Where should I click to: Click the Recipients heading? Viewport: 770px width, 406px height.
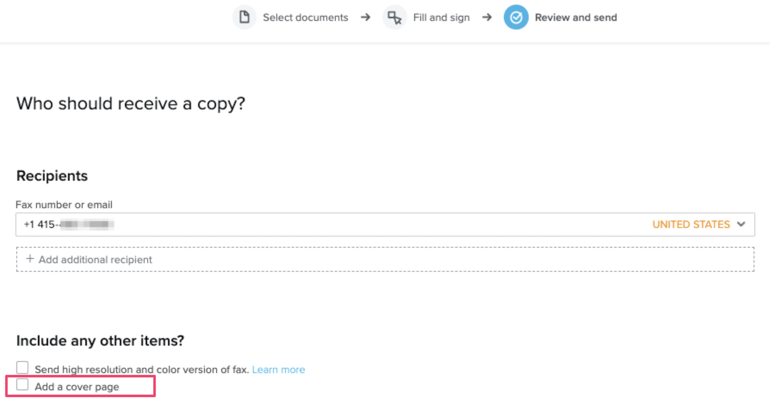click(52, 176)
